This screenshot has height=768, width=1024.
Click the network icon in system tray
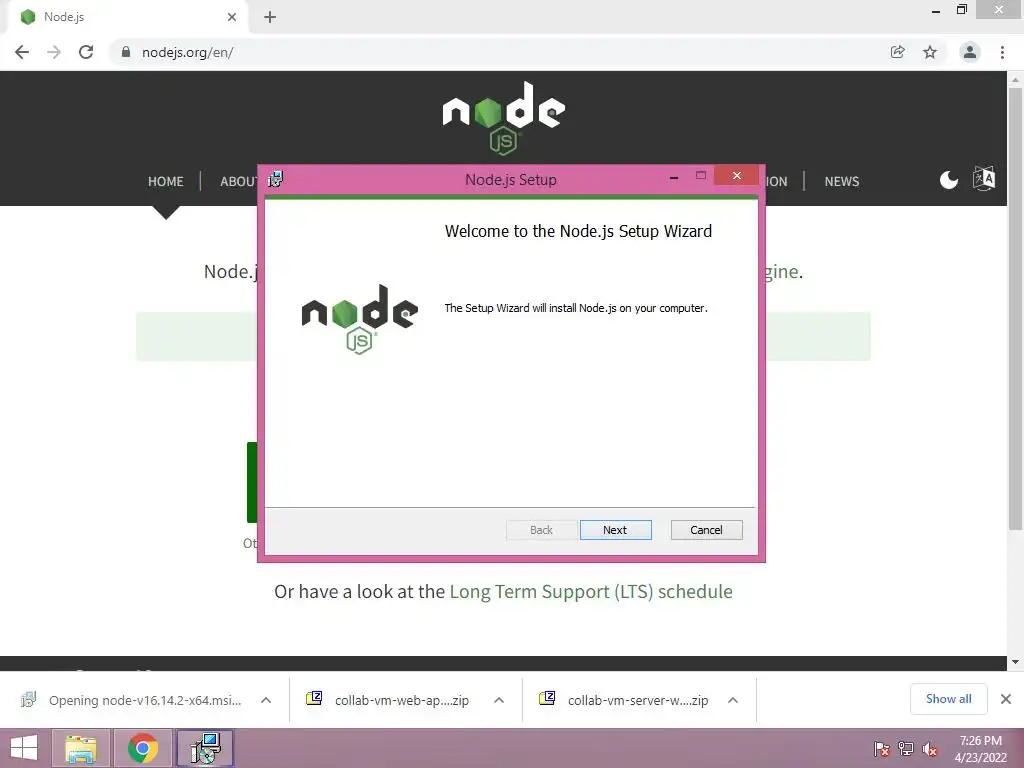[x=906, y=749]
